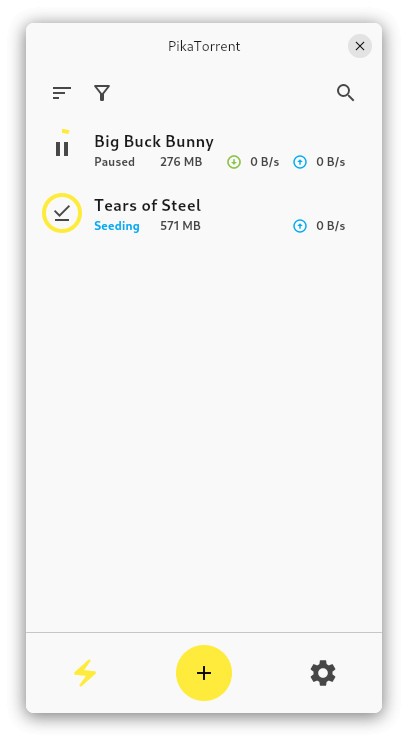The height and width of the screenshot is (742, 408).
Task: Click Tears of Steel upload speed icon
Action: (300, 226)
